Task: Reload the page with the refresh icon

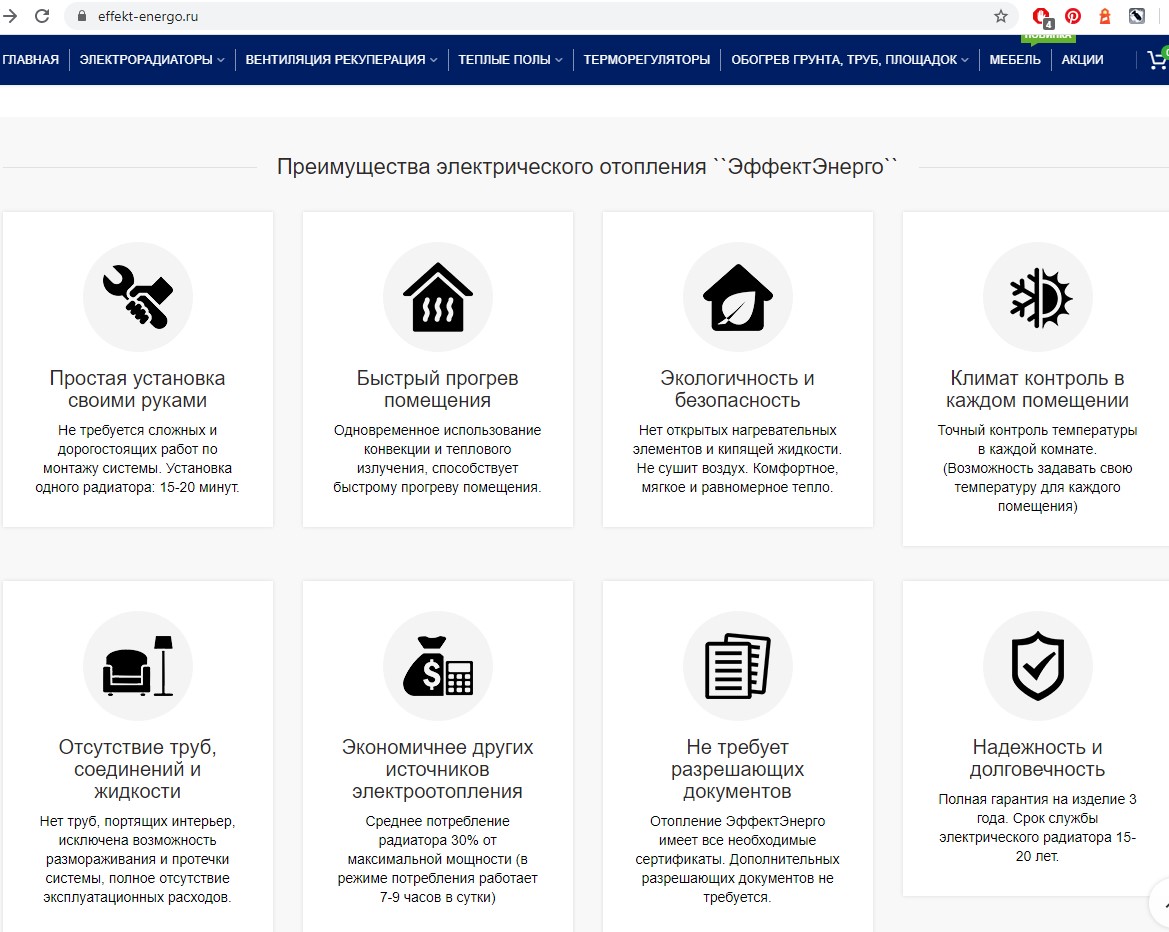Action: click(42, 16)
